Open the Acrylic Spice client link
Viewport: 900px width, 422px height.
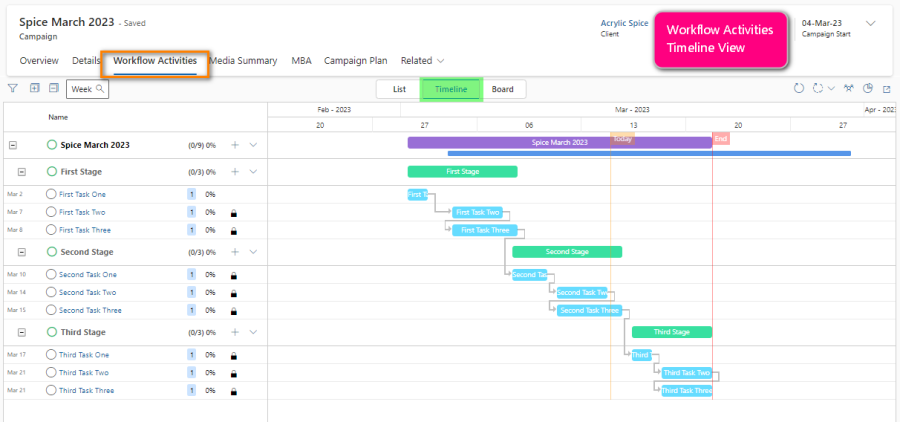pos(624,22)
